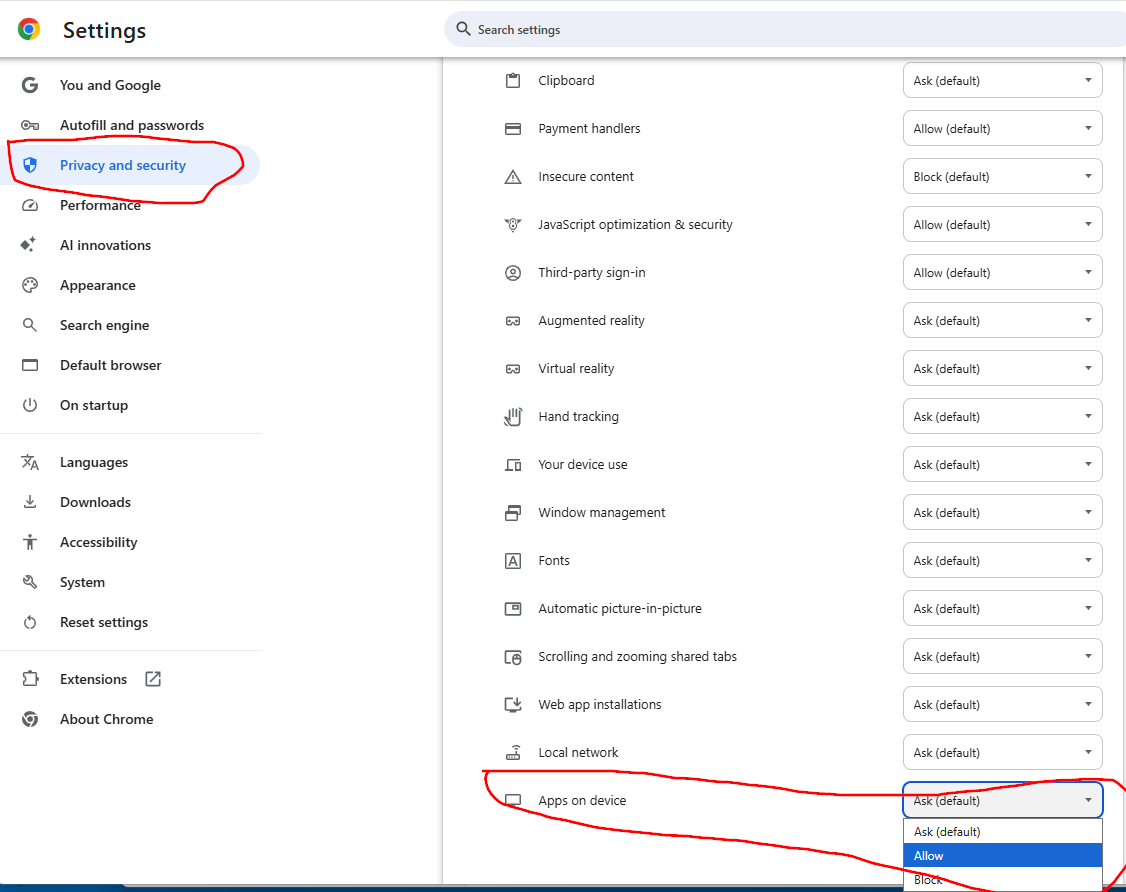Open Accessibility settings
This screenshot has height=892, width=1126.
pos(98,542)
